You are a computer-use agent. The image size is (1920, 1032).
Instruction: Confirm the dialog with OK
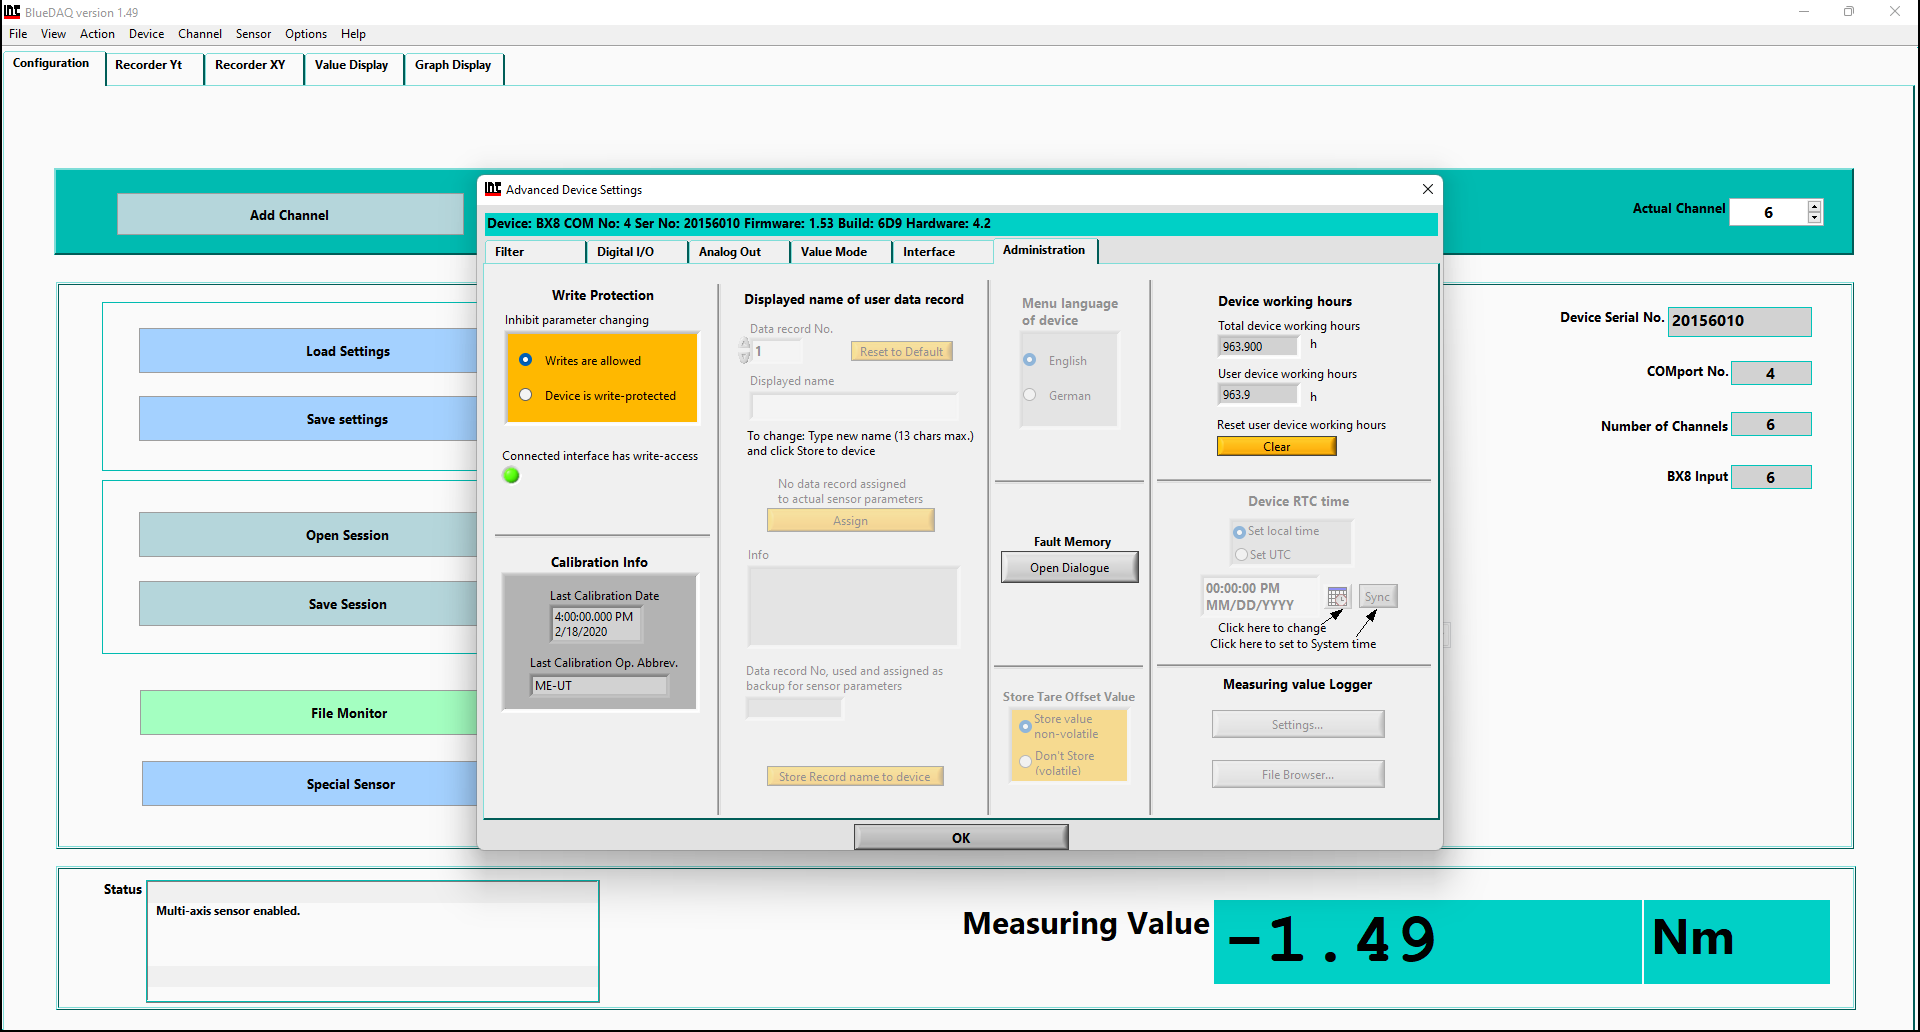click(961, 838)
